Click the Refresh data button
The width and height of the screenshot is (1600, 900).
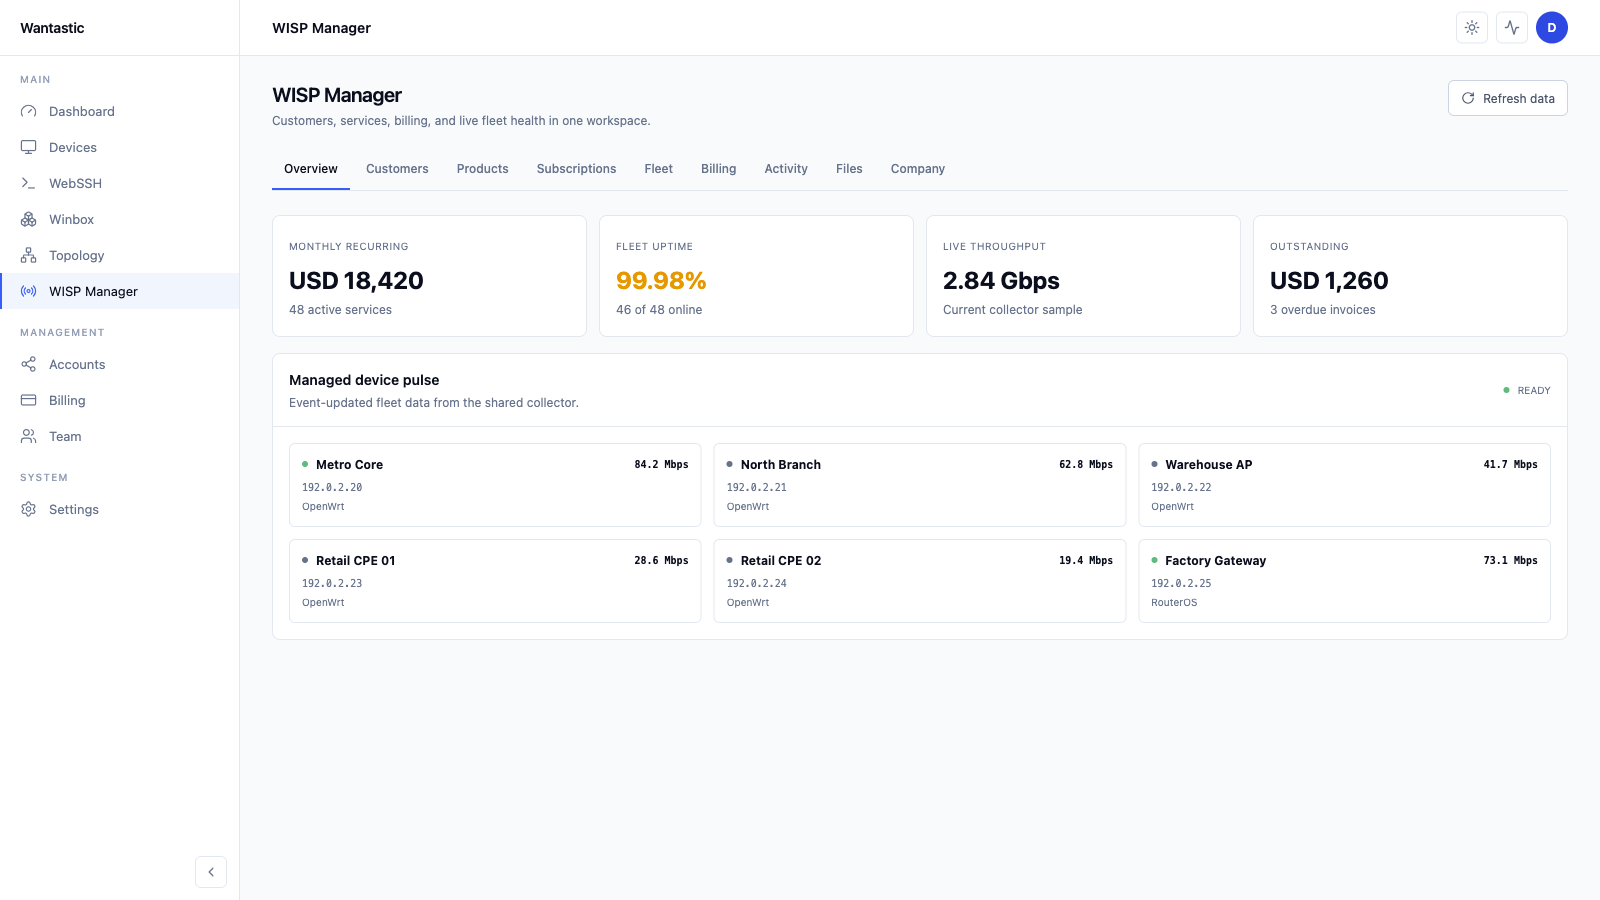point(1507,98)
